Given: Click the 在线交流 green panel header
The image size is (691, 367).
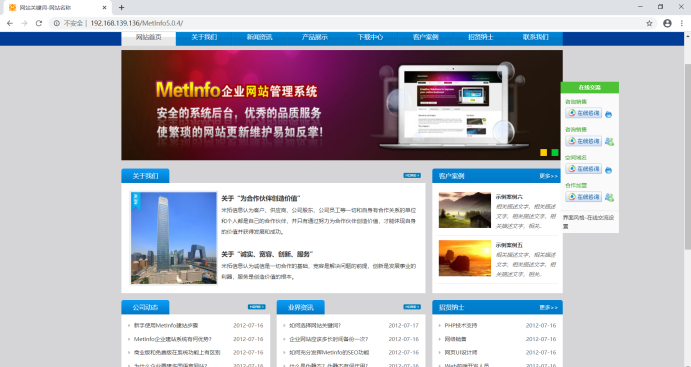Looking at the screenshot, I should point(590,87).
